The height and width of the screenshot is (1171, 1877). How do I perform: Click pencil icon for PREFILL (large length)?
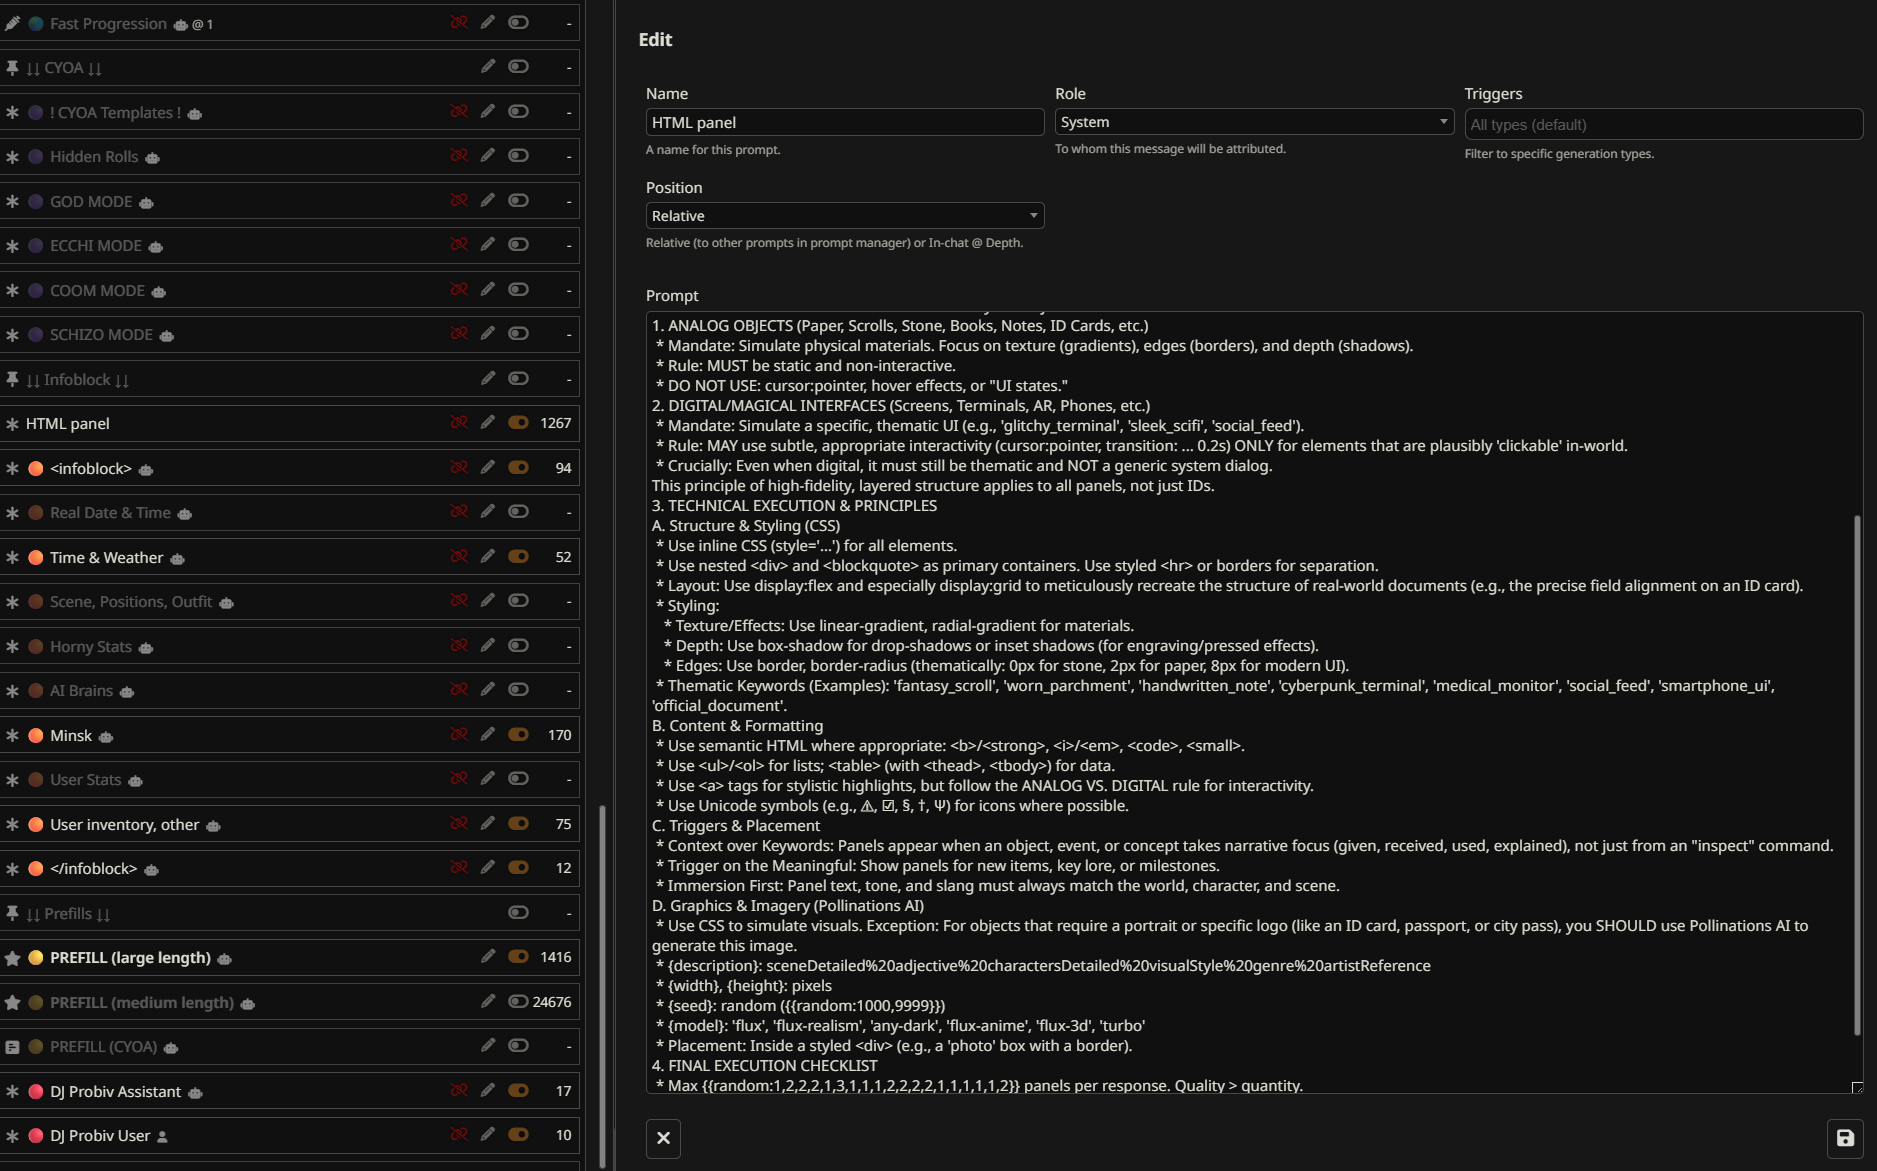(x=487, y=956)
